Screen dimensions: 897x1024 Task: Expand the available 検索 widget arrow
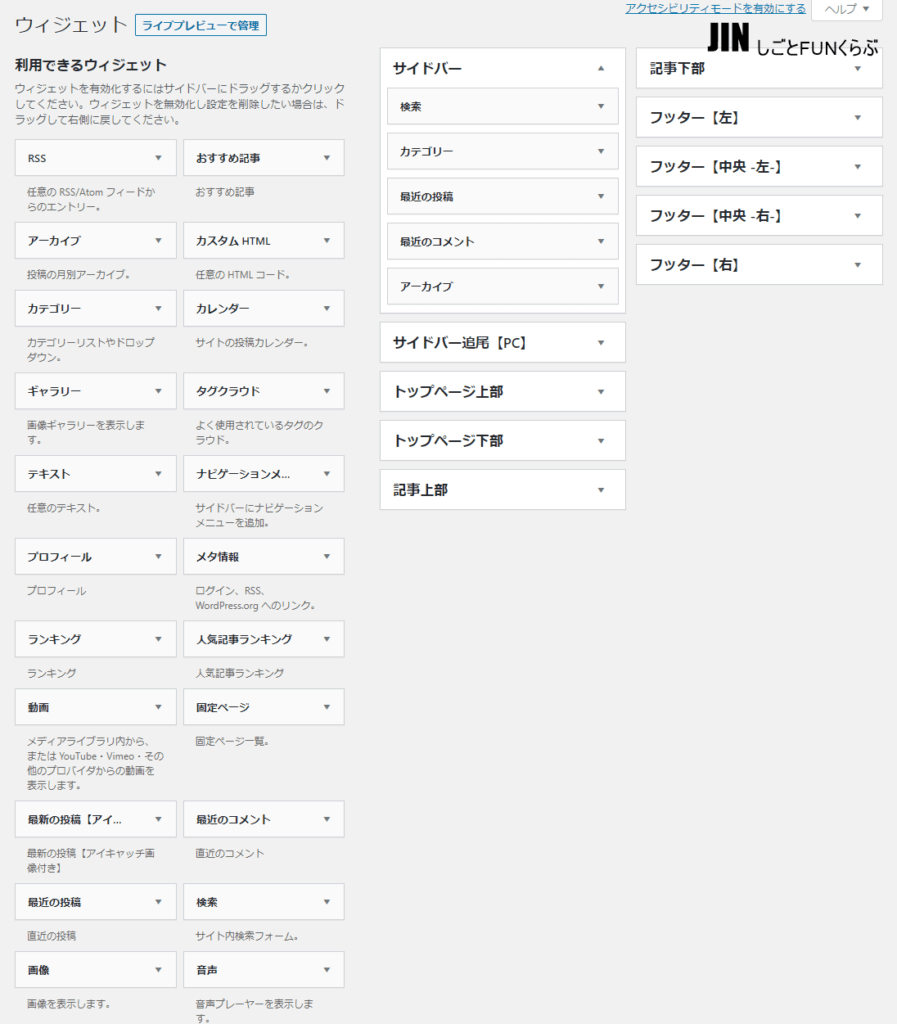click(x=326, y=902)
